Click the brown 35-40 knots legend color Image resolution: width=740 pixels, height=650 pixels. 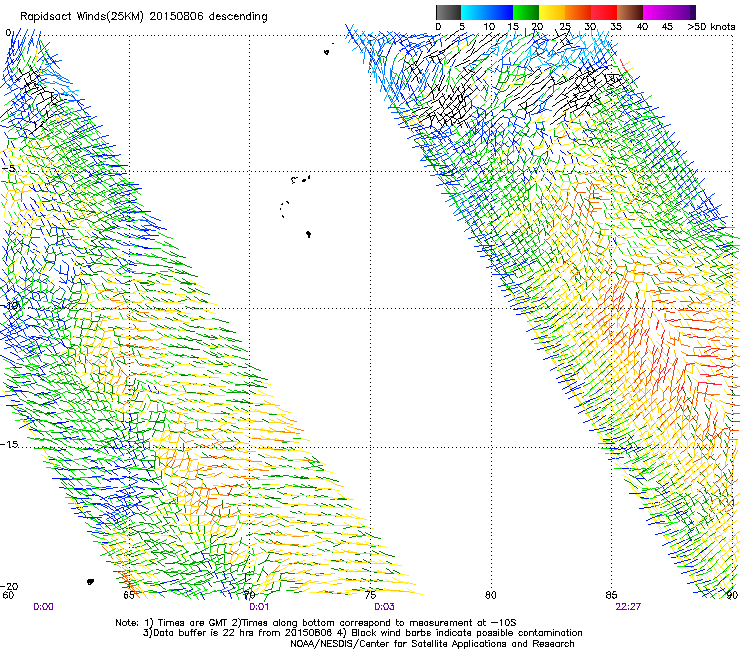(x=630, y=12)
